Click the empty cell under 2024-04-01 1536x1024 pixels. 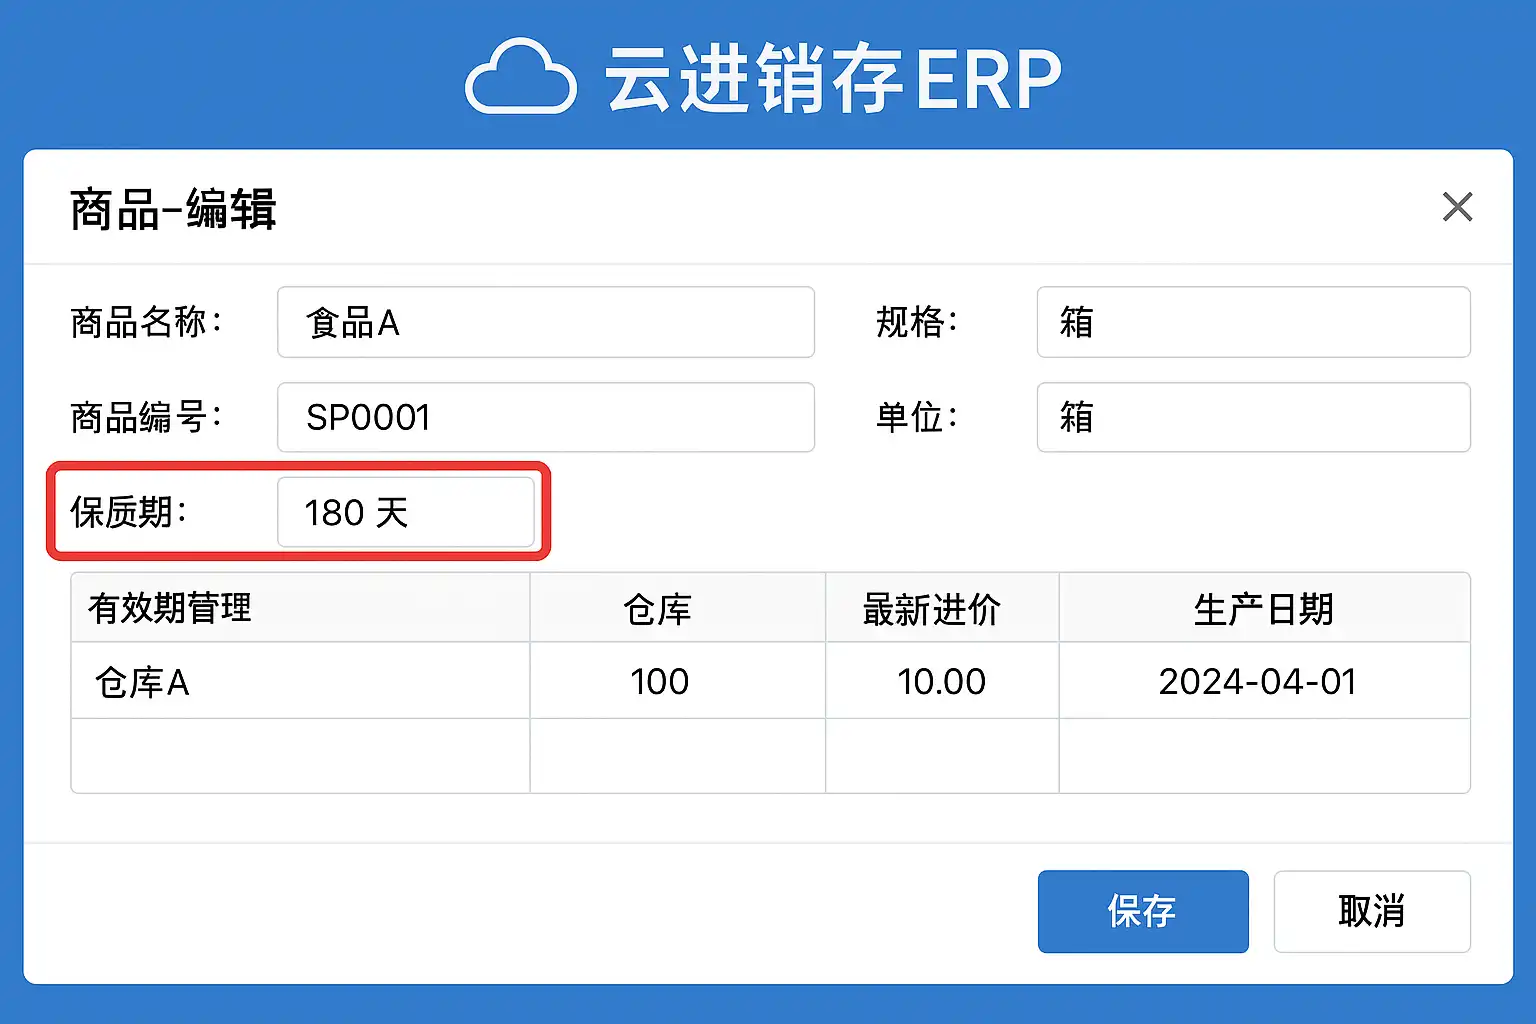coord(1264,756)
